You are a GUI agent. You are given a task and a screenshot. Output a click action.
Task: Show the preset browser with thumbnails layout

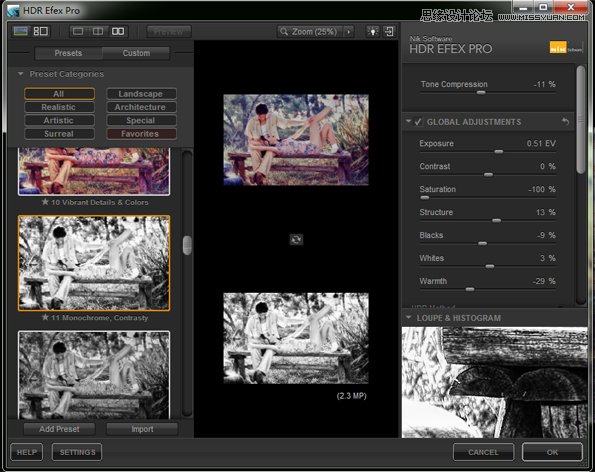coord(41,31)
